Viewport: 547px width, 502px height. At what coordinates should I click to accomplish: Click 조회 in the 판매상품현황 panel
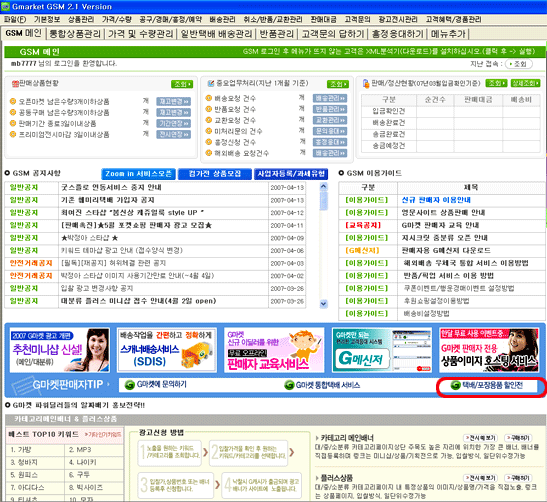[x=182, y=84]
